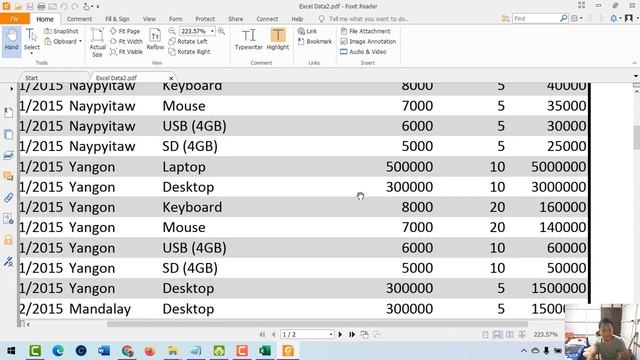Zoom out with the minus magnifier
Image resolution: width=640 pixels, height=360 pixels.
[172, 31]
